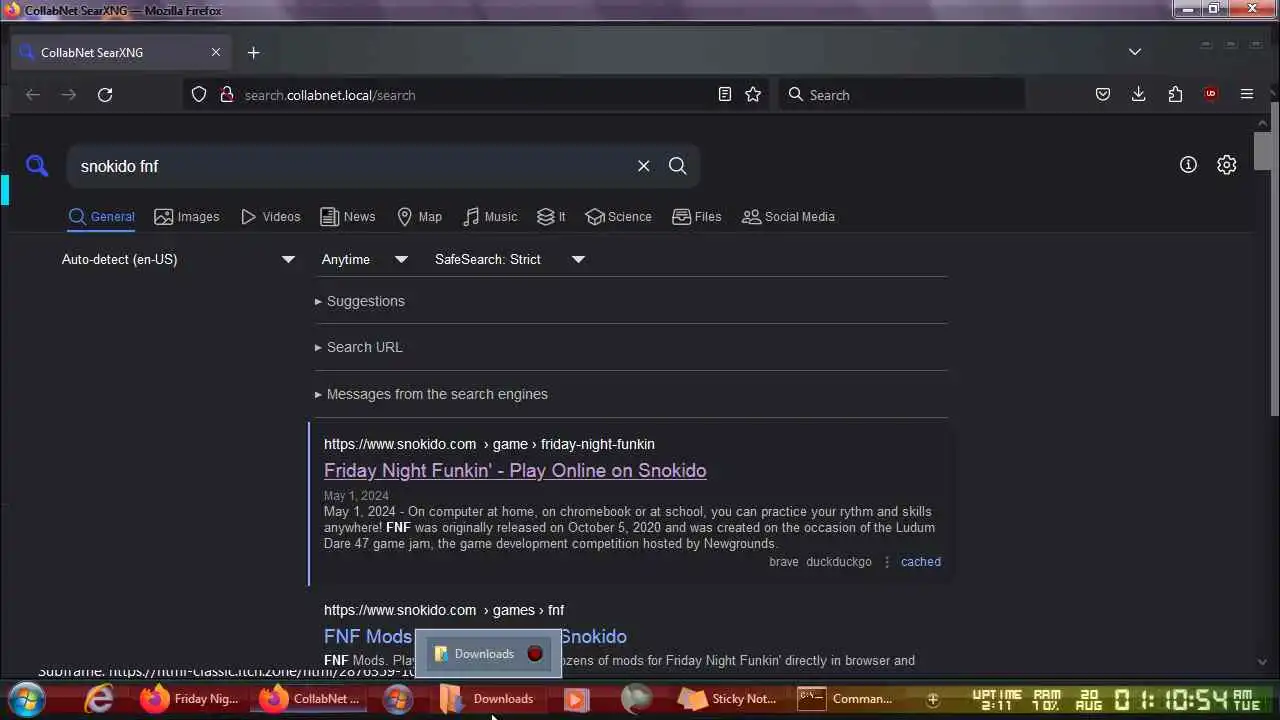
Task: Open the Firefox downloads arrow icon
Action: (x=1139, y=94)
